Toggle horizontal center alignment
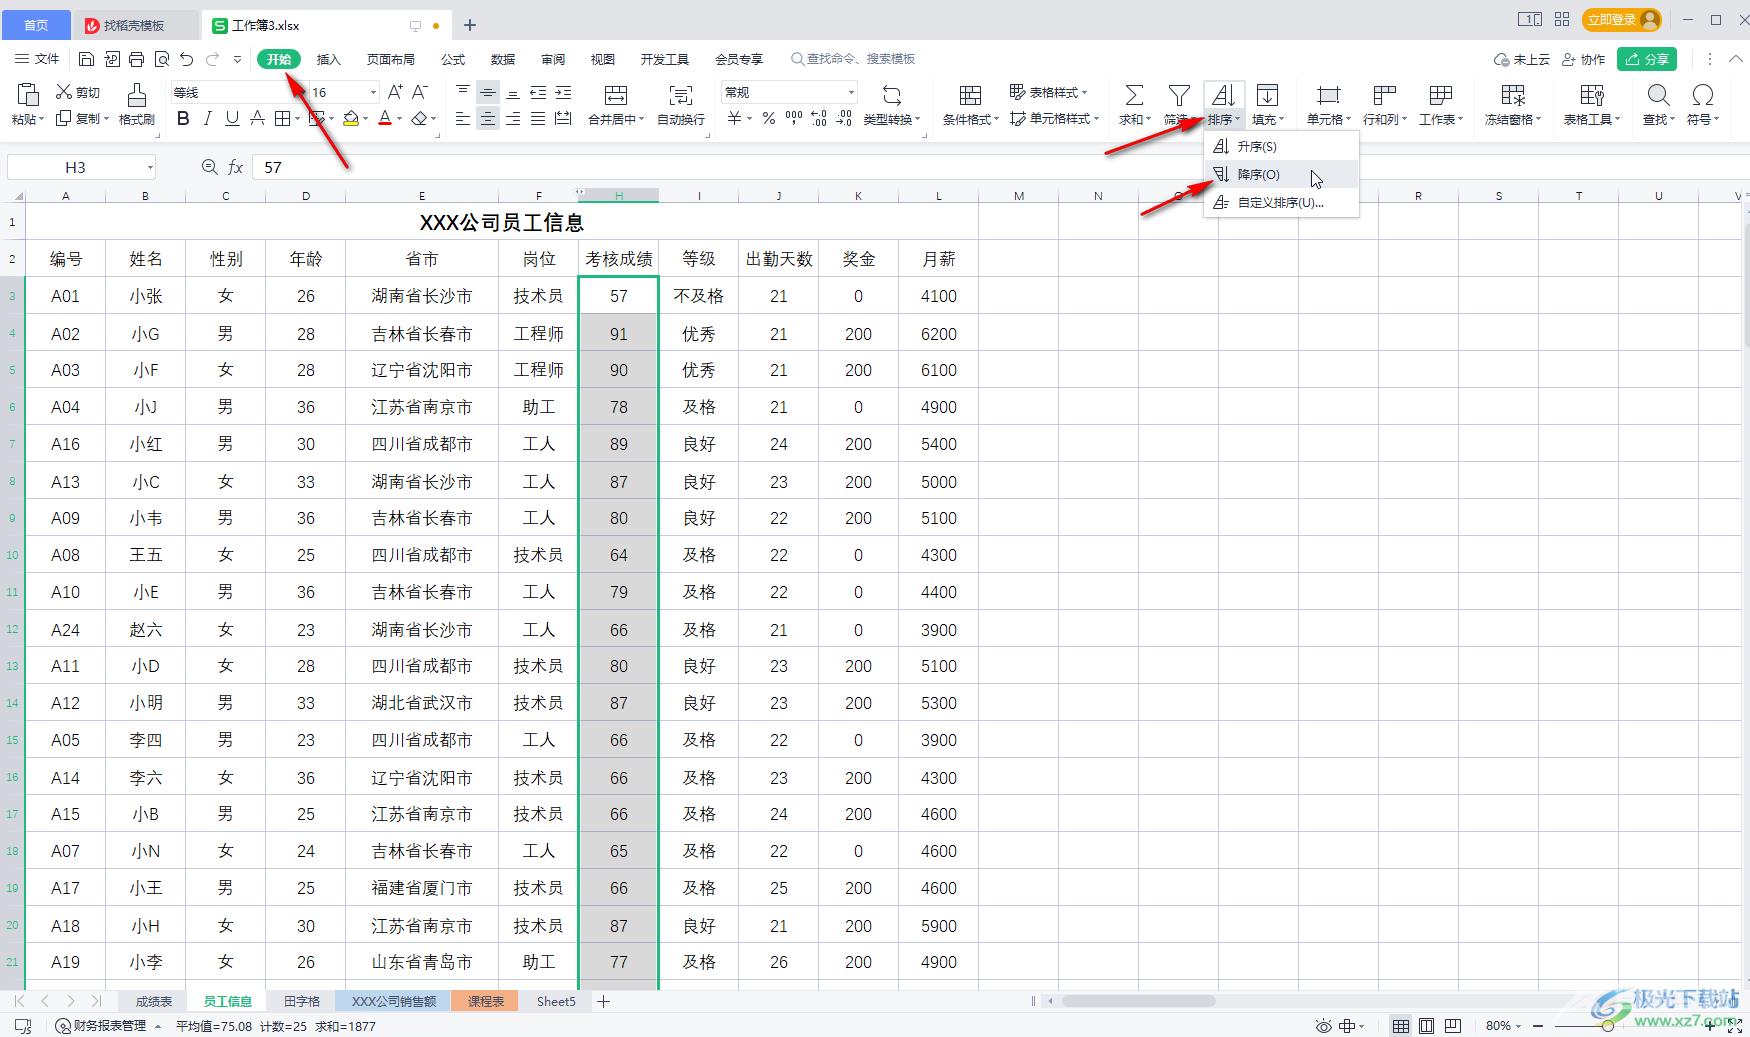Image resolution: width=1750 pixels, height=1037 pixels. pos(488,119)
